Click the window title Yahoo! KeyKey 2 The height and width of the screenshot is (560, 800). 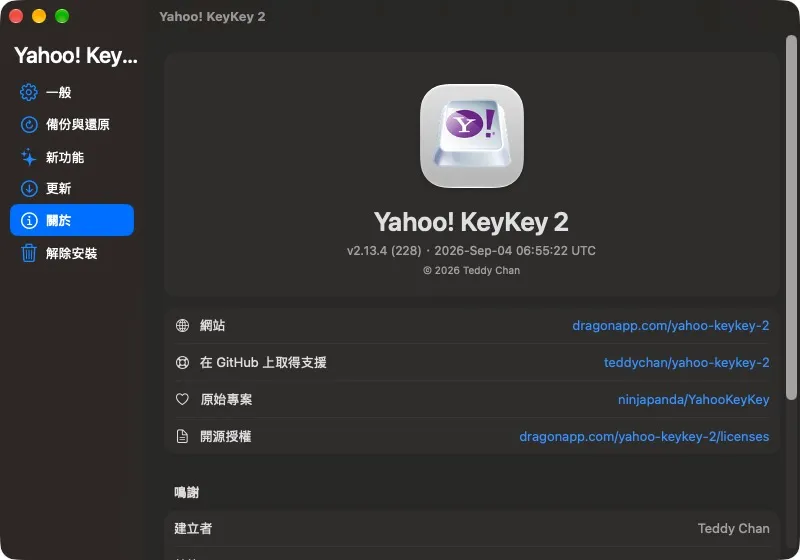pos(212,16)
